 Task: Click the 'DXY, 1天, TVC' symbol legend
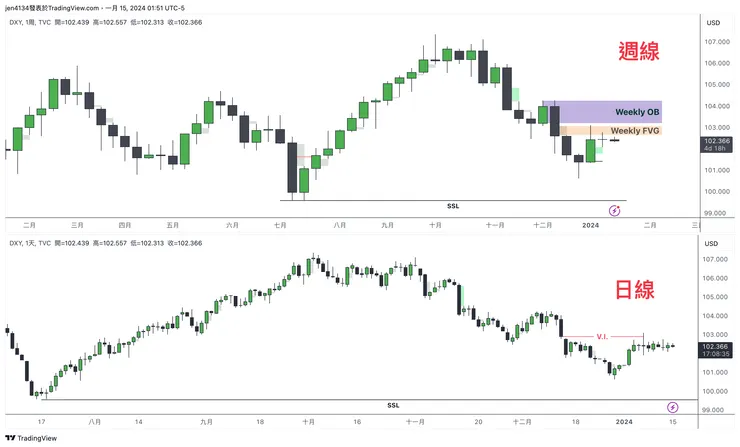pyautogui.click(x=30, y=243)
